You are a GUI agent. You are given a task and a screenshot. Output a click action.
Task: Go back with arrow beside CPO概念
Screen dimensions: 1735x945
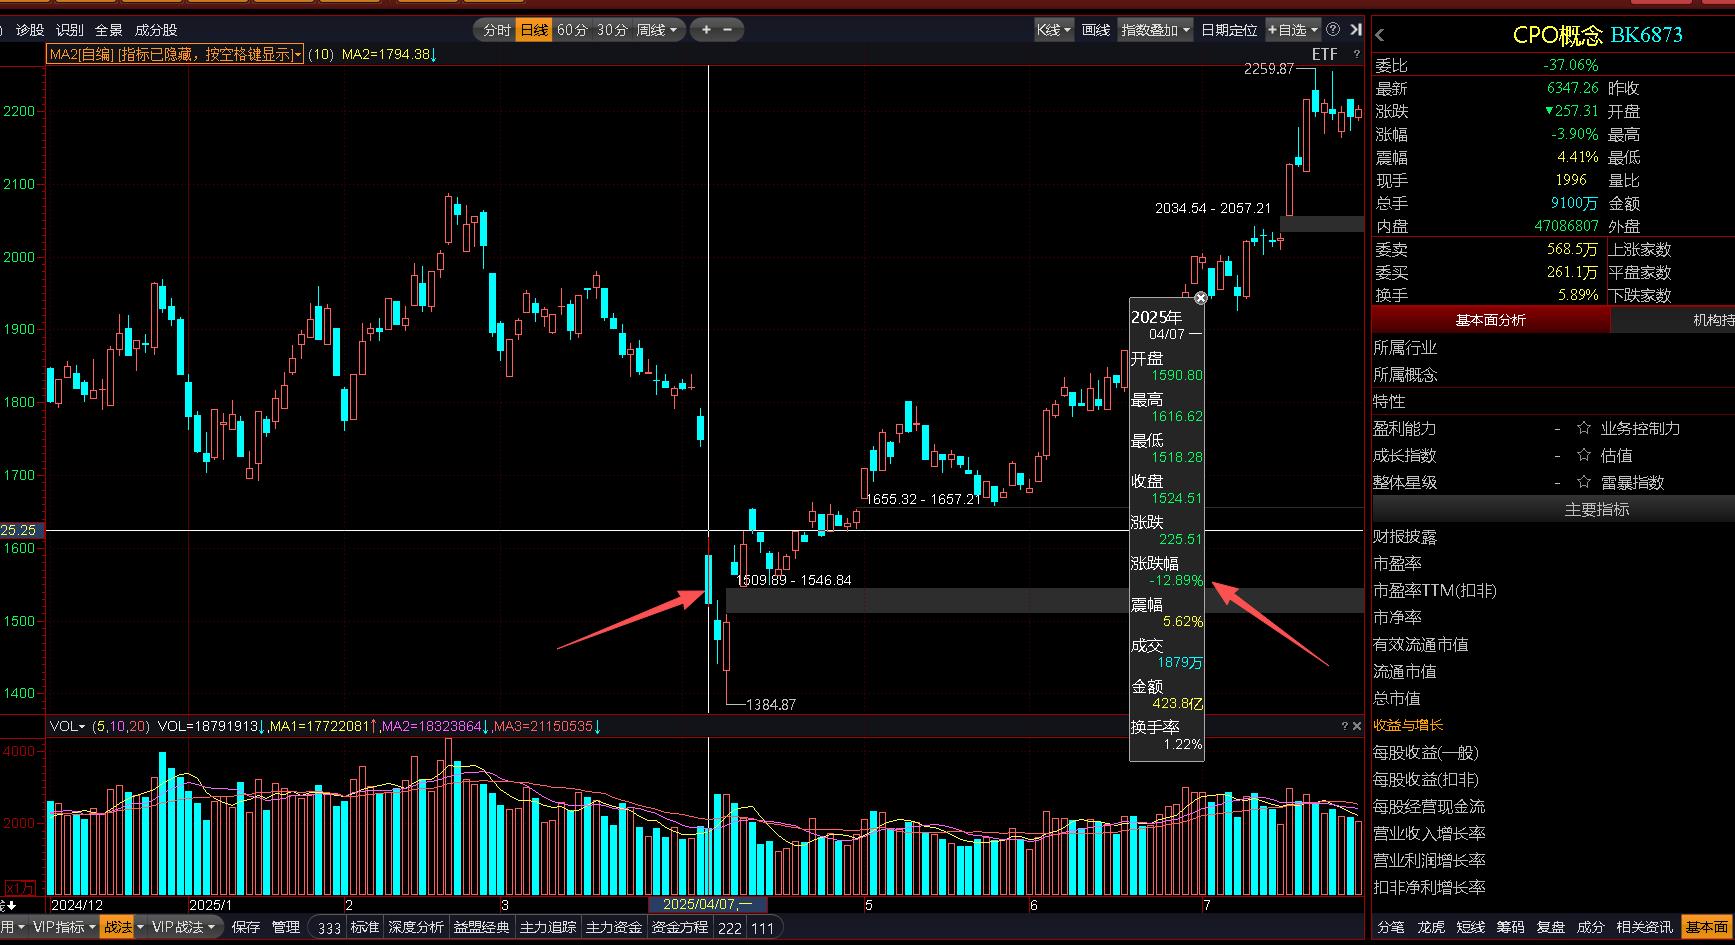[1380, 35]
